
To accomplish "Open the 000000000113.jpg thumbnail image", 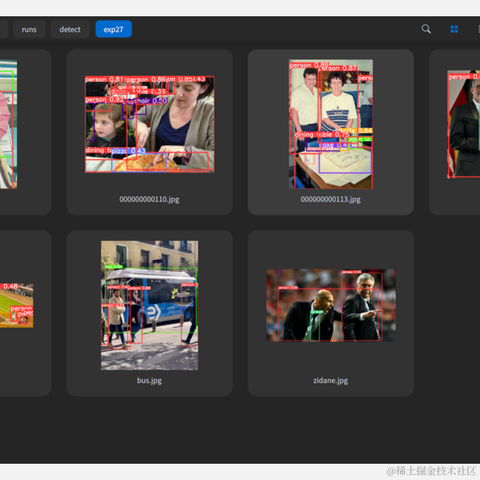I will (x=331, y=124).
